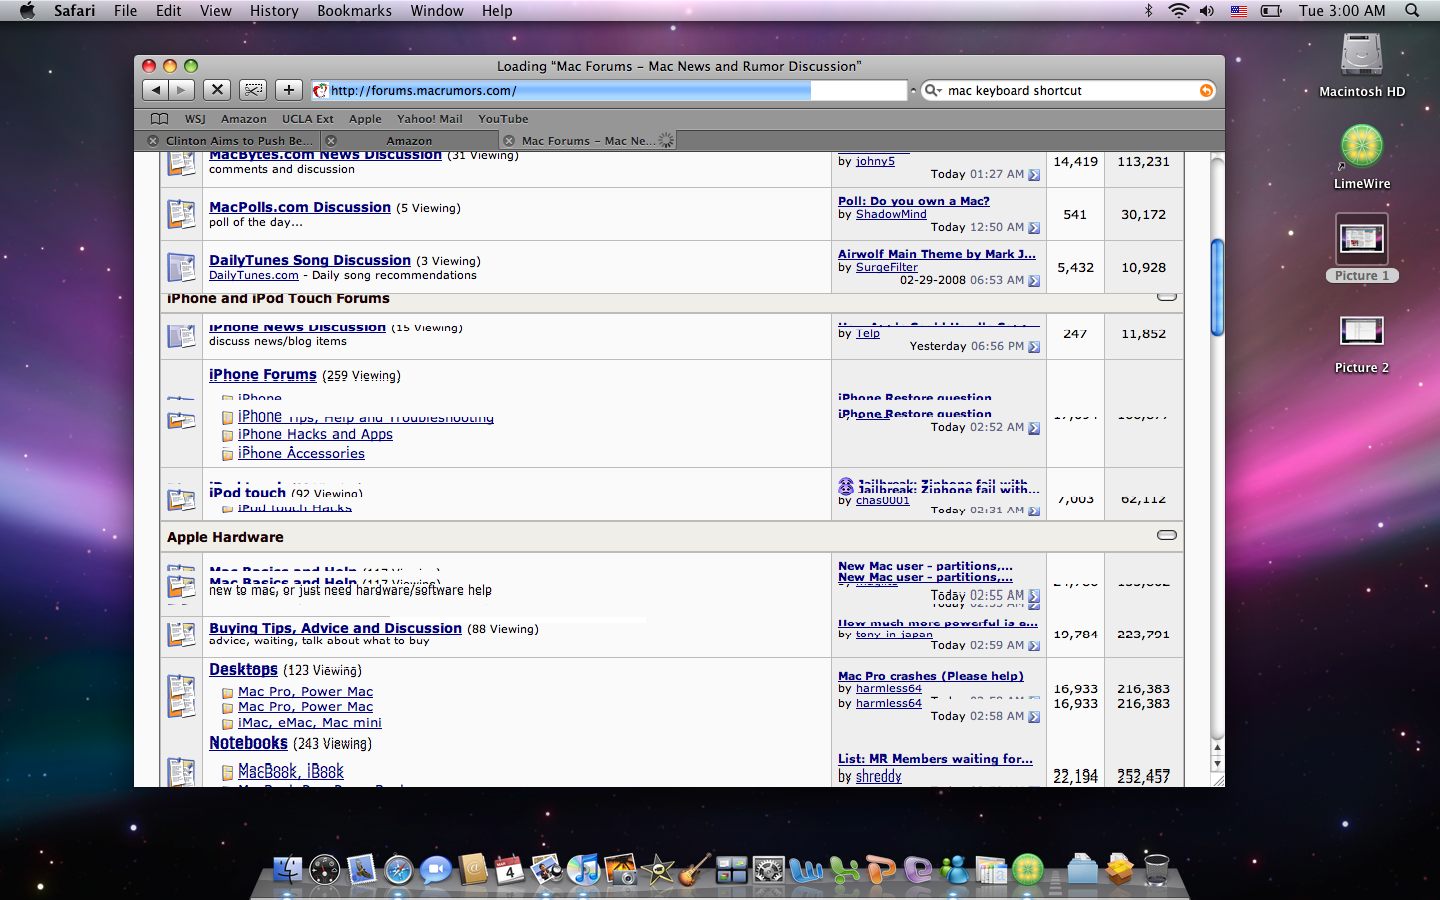Open the Web Clip scissors tool
1440x900 pixels.
point(253,90)
